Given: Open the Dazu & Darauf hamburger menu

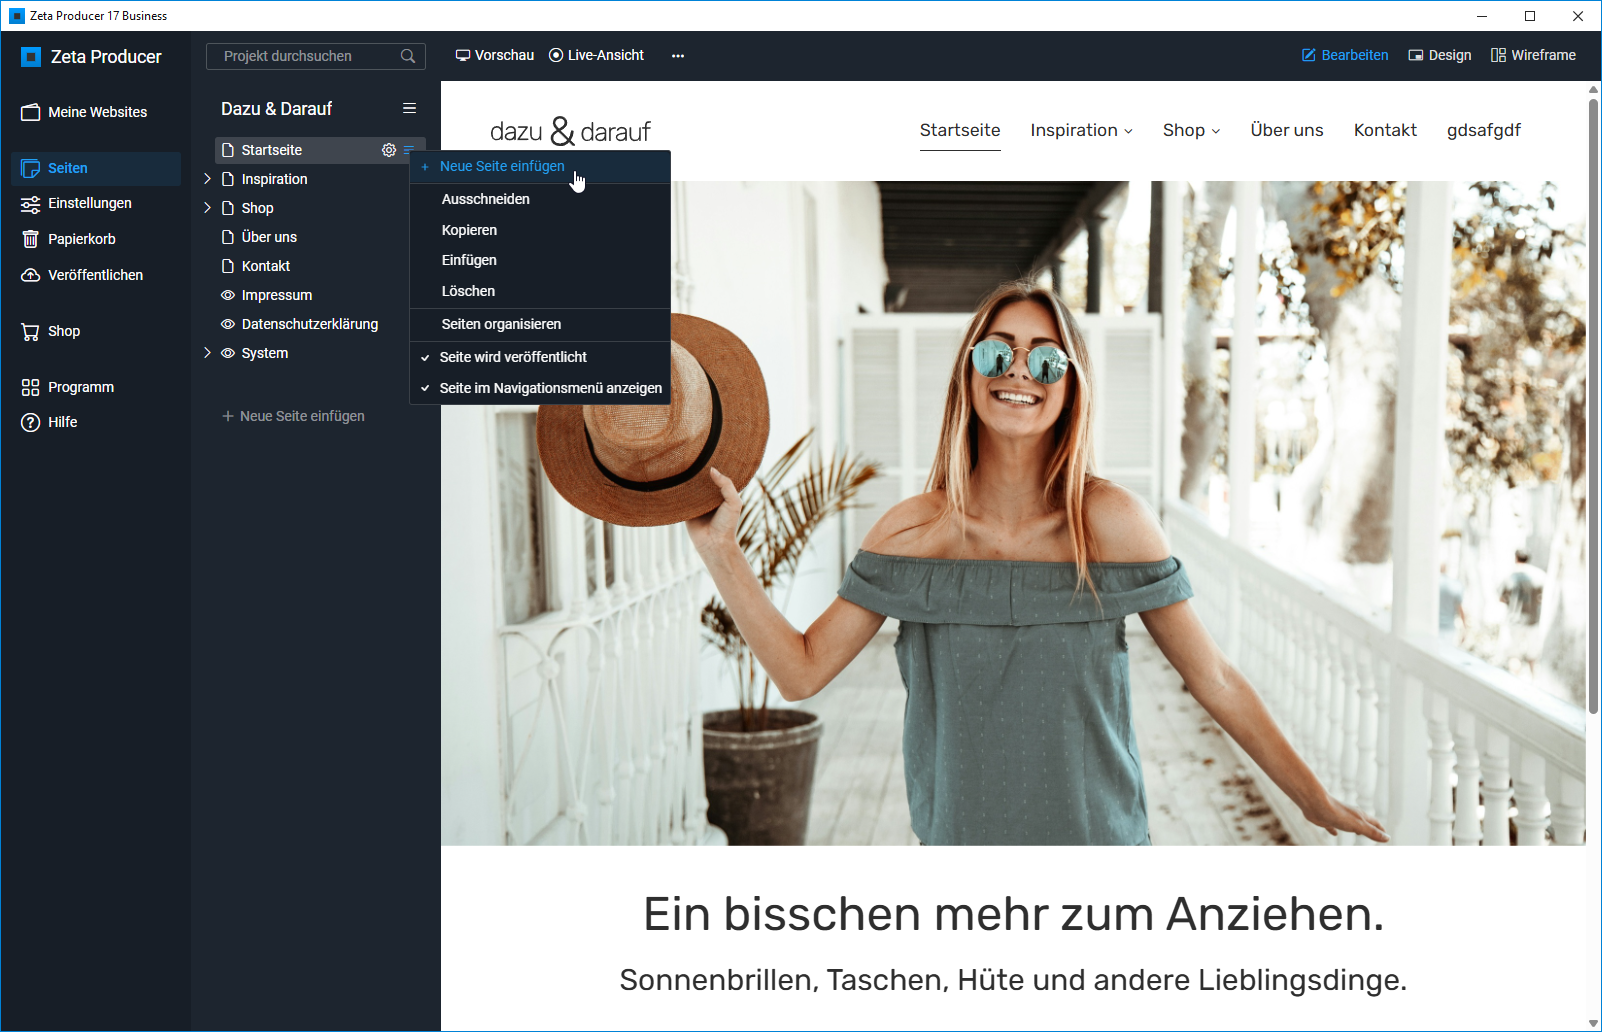Looking at the screenshot, I should click(x=409, y=108).
